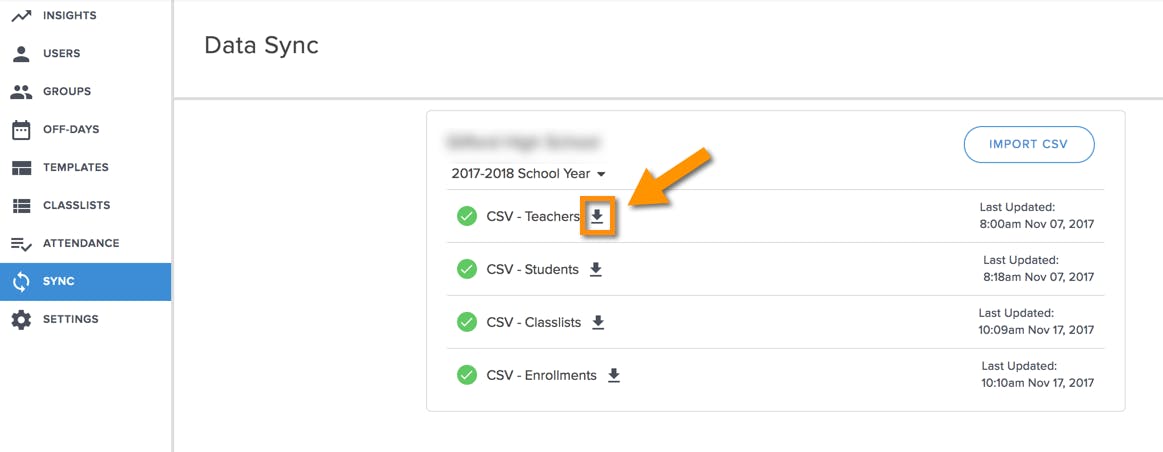Open the Templates section
Image resolution: width=1163 pixels, height=452 pixels.
[85, 168]
